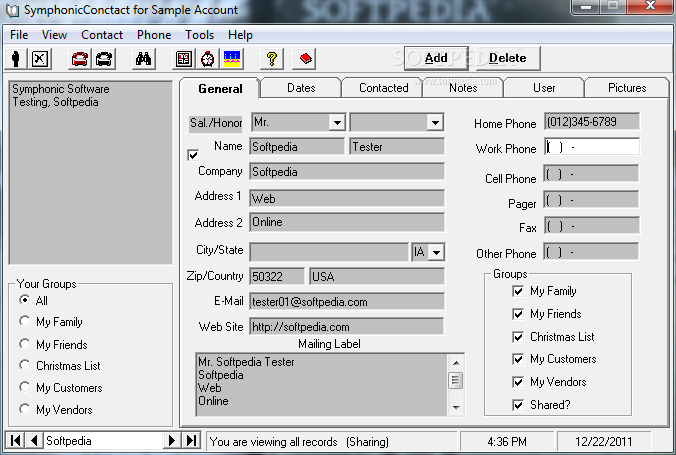Select the General tab
The image size is (676, 455).
tap(220, 89)
